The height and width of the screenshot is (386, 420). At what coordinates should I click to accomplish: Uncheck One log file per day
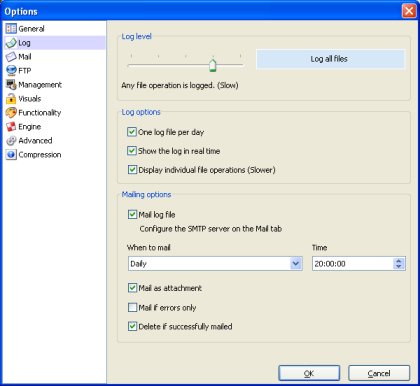(132, 132)
